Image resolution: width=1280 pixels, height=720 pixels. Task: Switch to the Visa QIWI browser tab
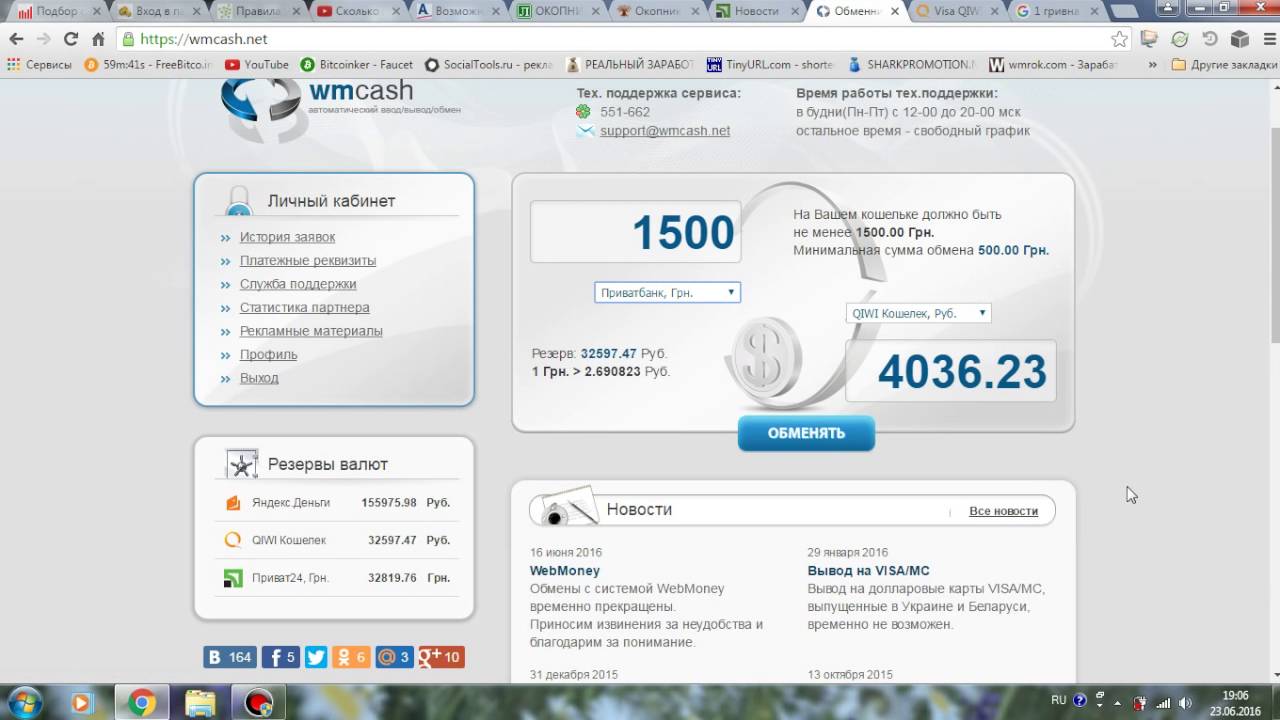955,12
